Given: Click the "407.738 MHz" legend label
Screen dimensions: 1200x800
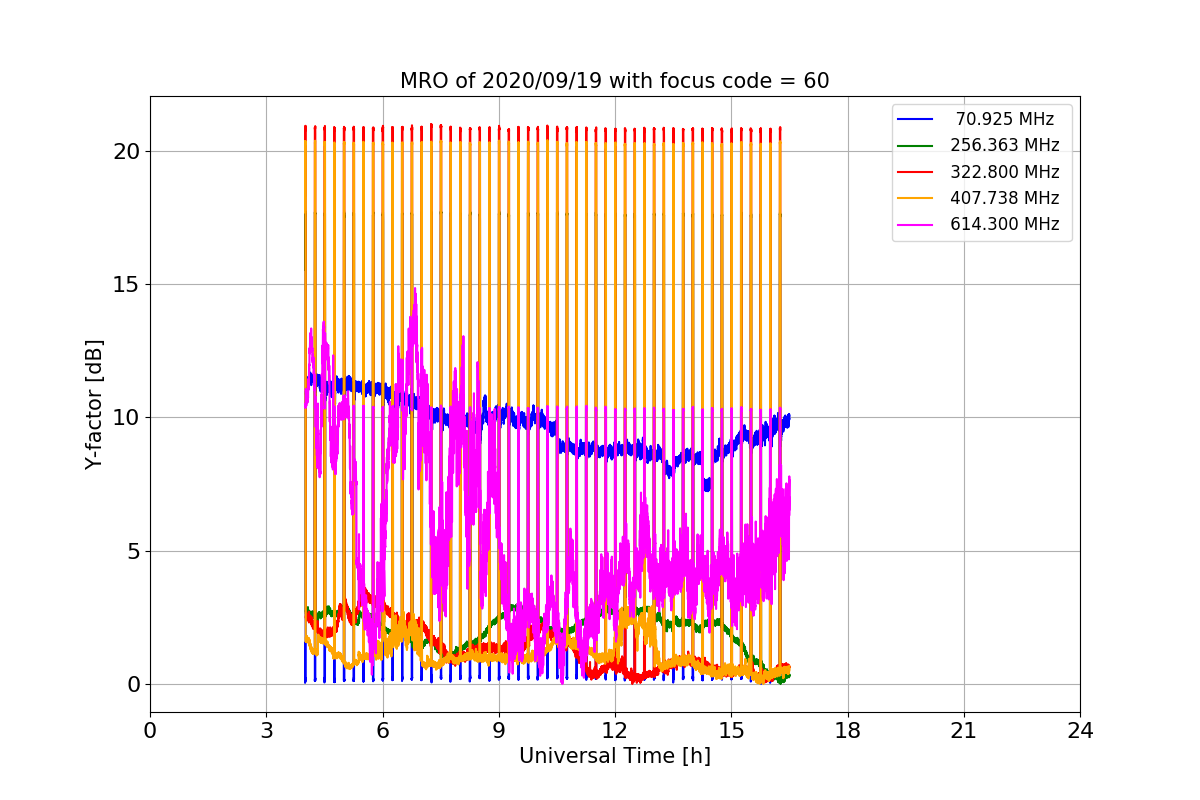Looking at the screenshot, I should pos(1005,198).
